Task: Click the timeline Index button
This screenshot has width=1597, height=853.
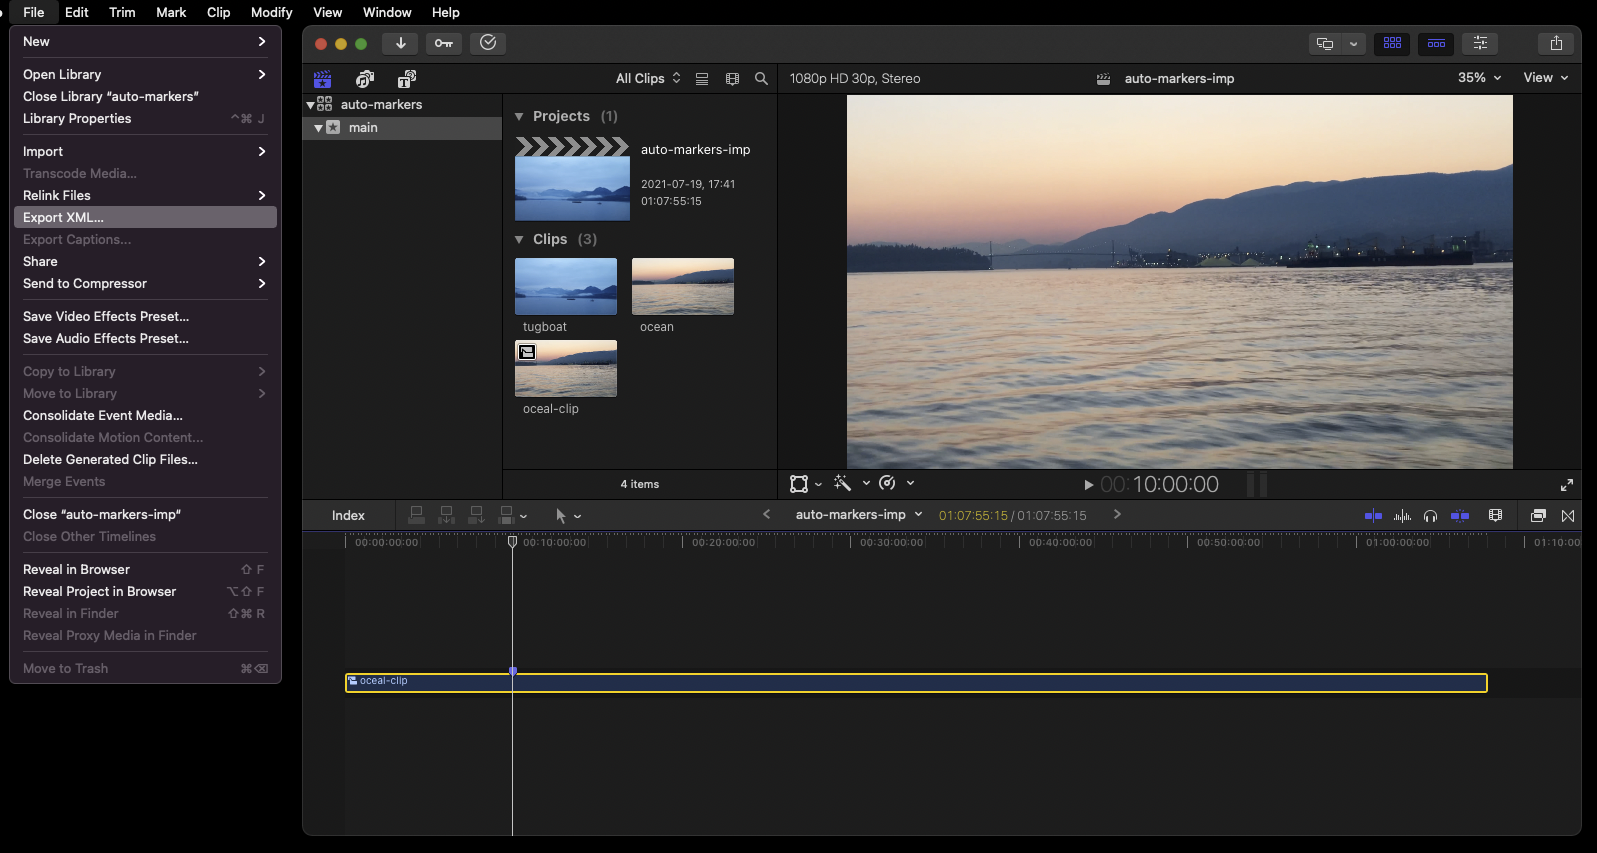Action: 348,516
